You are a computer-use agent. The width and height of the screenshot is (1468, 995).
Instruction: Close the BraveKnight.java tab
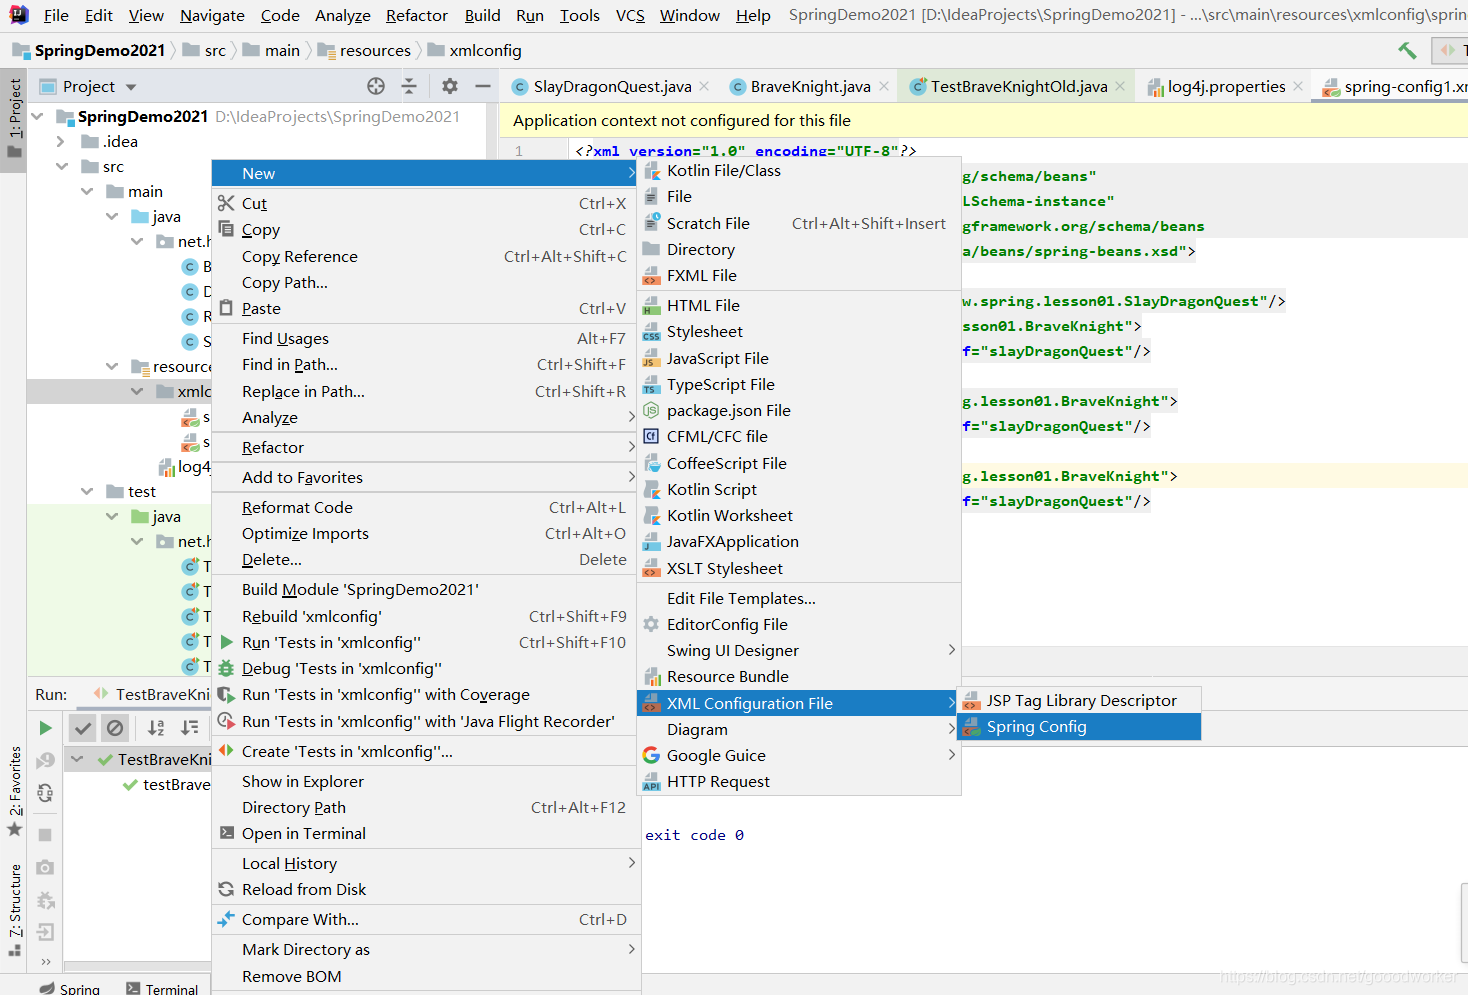coord(884,86)
